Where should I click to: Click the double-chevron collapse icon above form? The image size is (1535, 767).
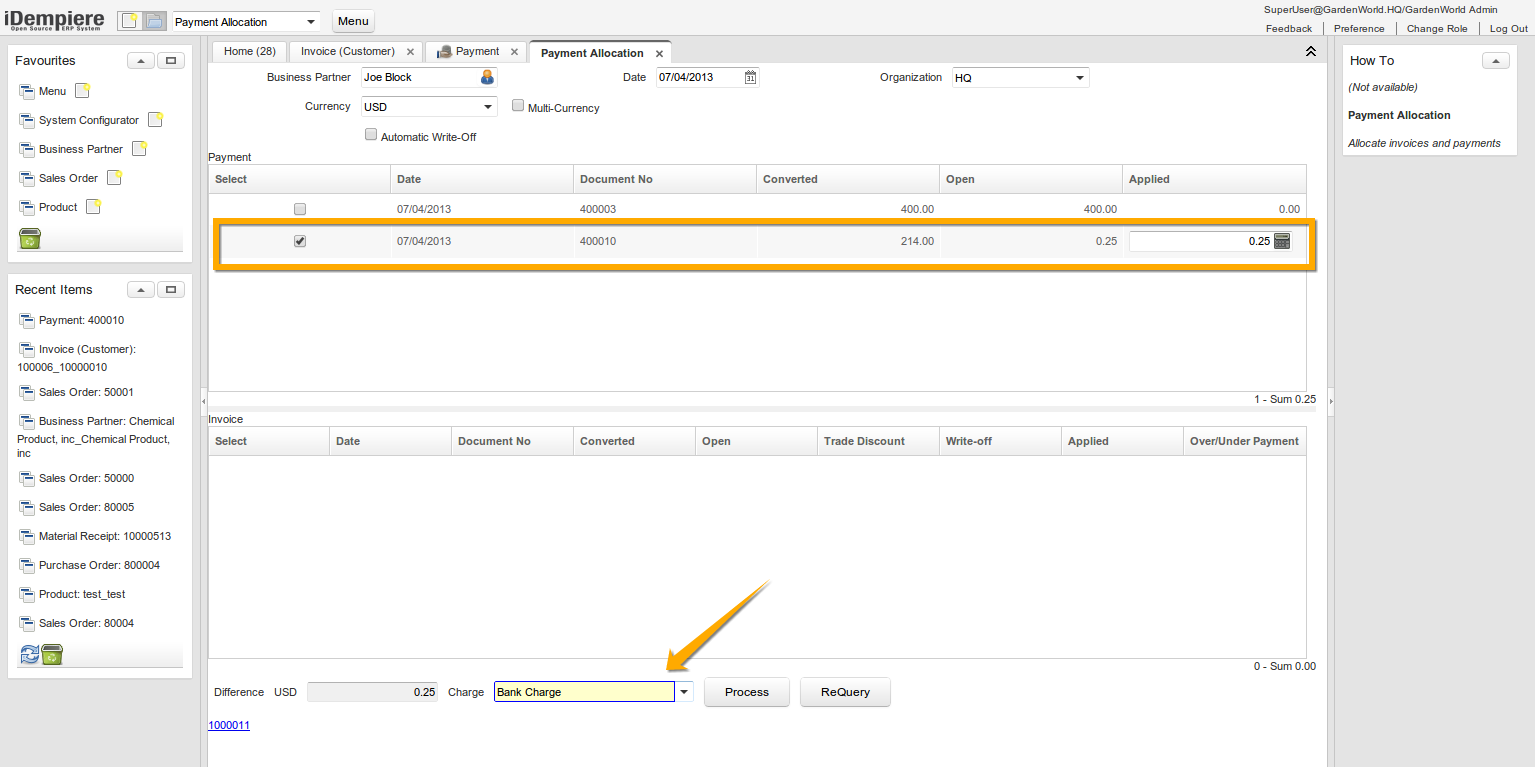click(x=1310, y=51)
